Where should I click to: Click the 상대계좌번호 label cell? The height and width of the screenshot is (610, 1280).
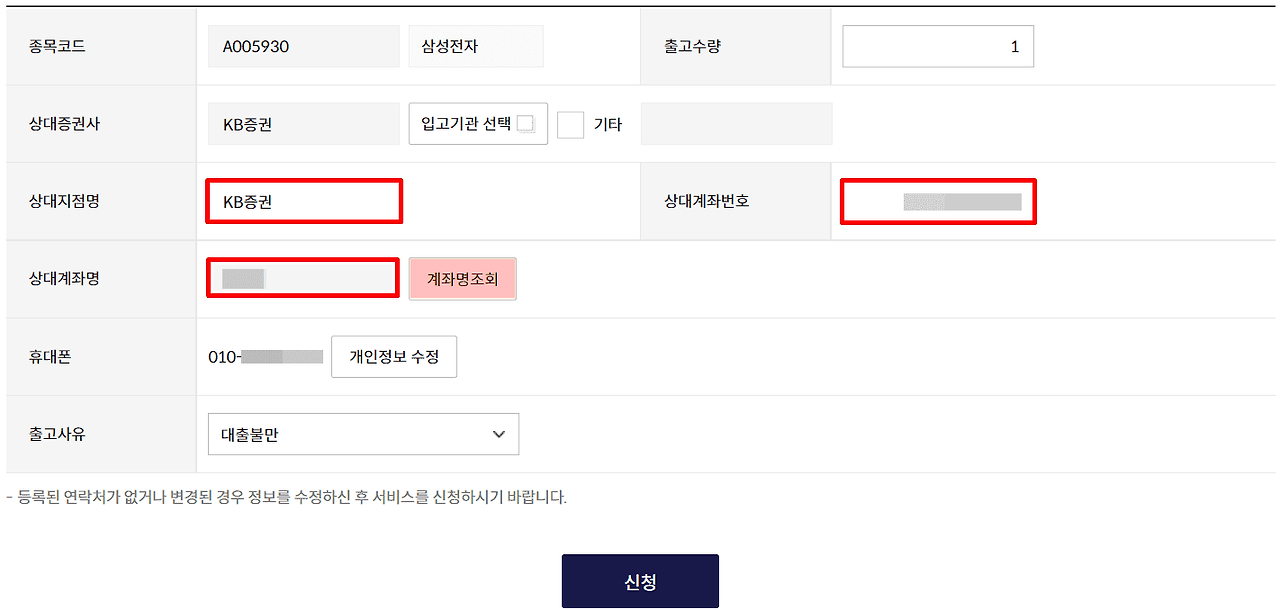(x=707, y=201)
